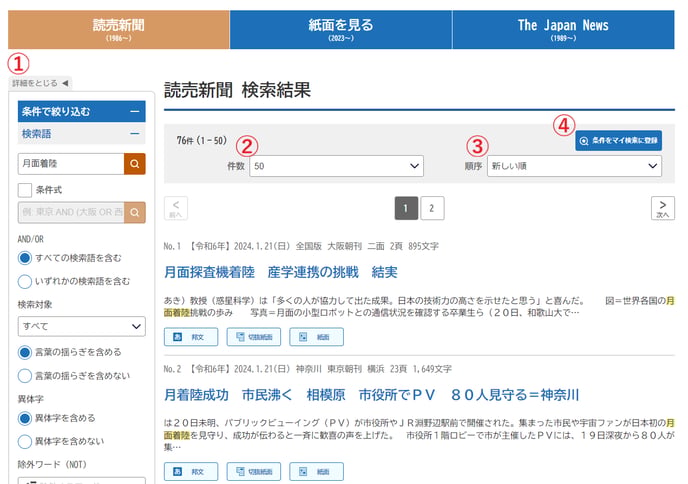Select 異体字を含めない option
This screenshot has width=688, height=484.
pyautogui.click(x=25, y=441)
